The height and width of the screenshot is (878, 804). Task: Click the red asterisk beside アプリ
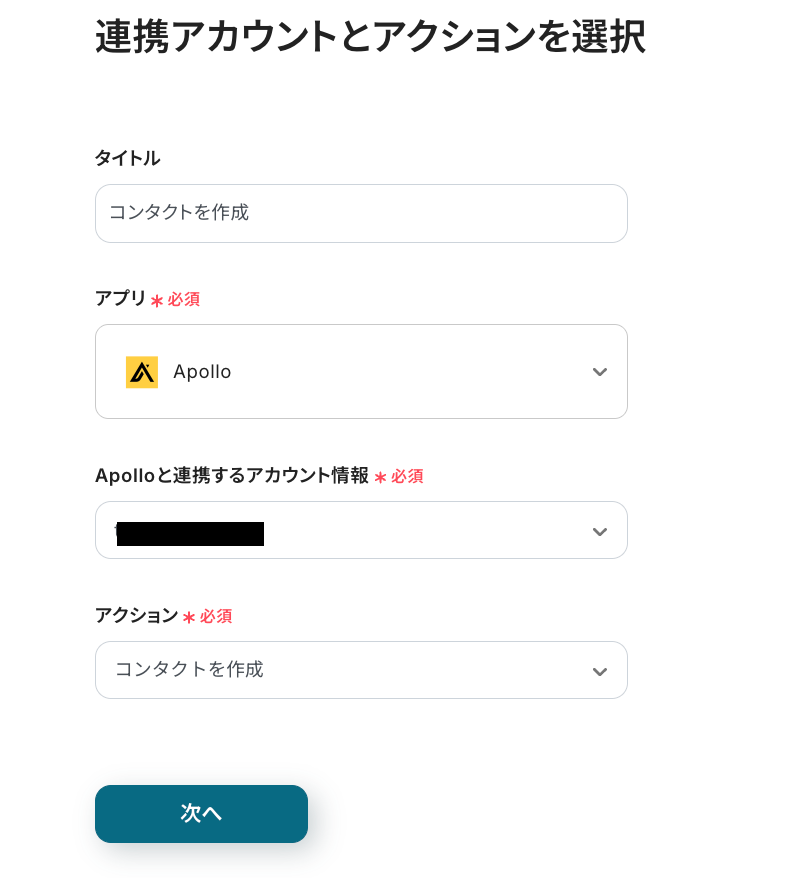click(x=157, y=300)
